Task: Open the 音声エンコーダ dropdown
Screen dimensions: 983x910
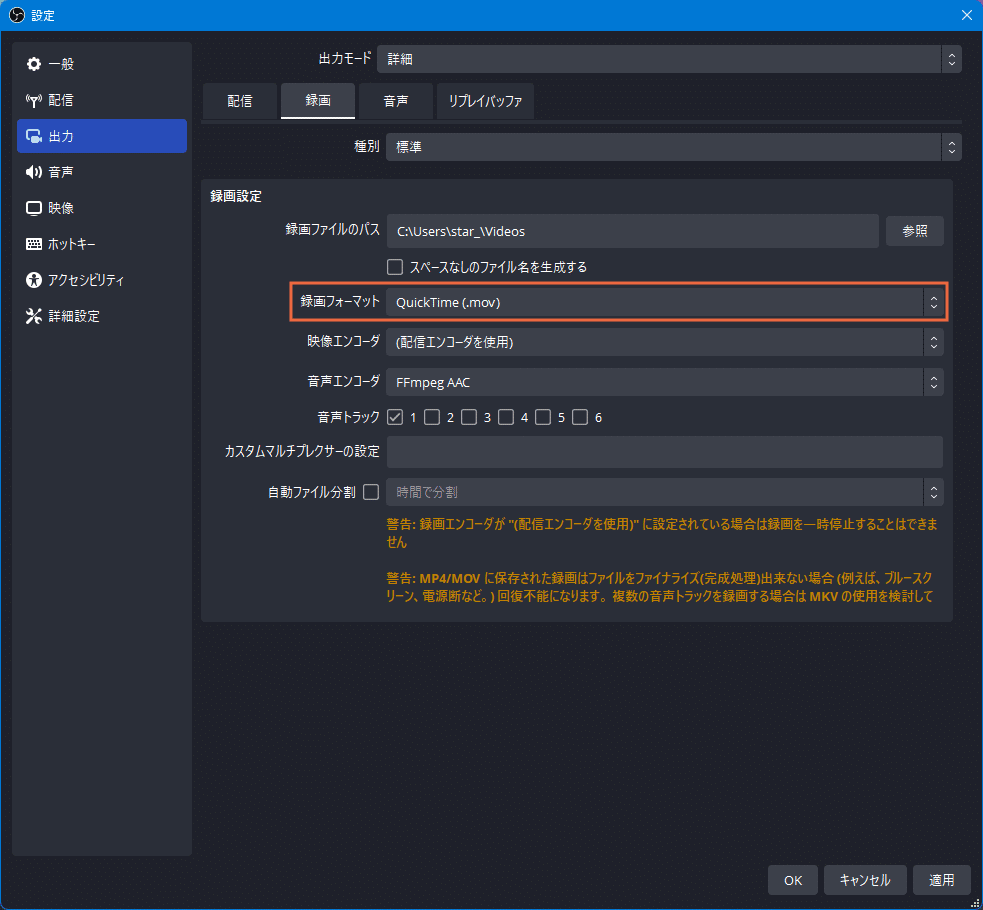Action: point(665,382)
